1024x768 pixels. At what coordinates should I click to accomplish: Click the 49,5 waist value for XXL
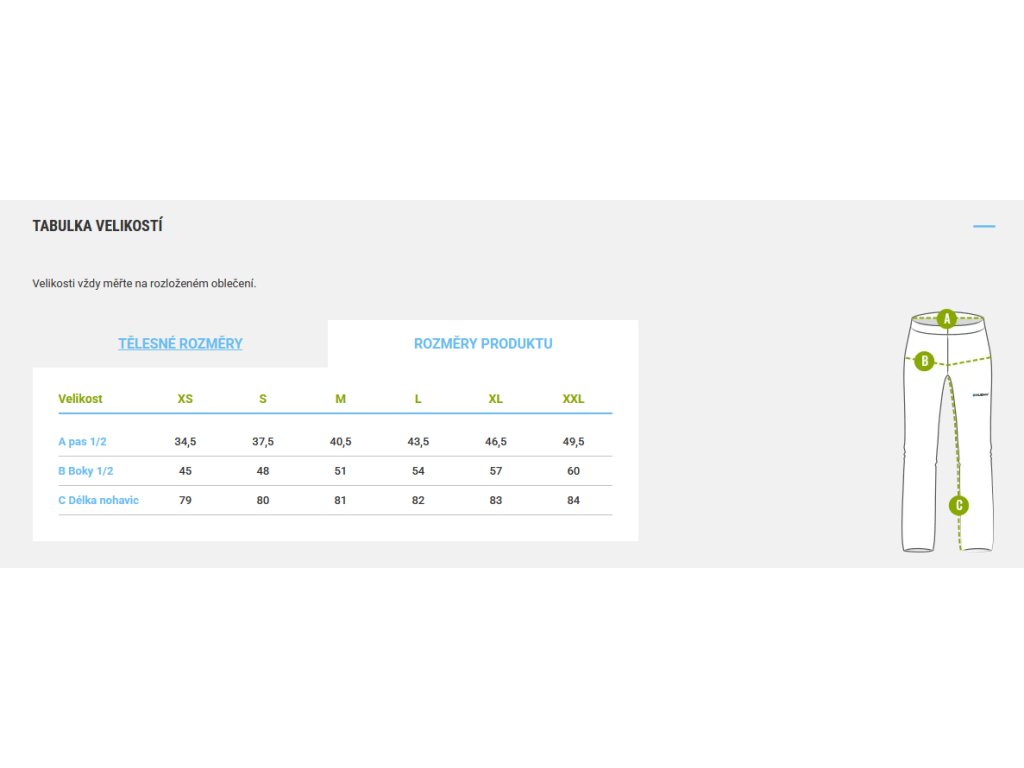point(573,441)
